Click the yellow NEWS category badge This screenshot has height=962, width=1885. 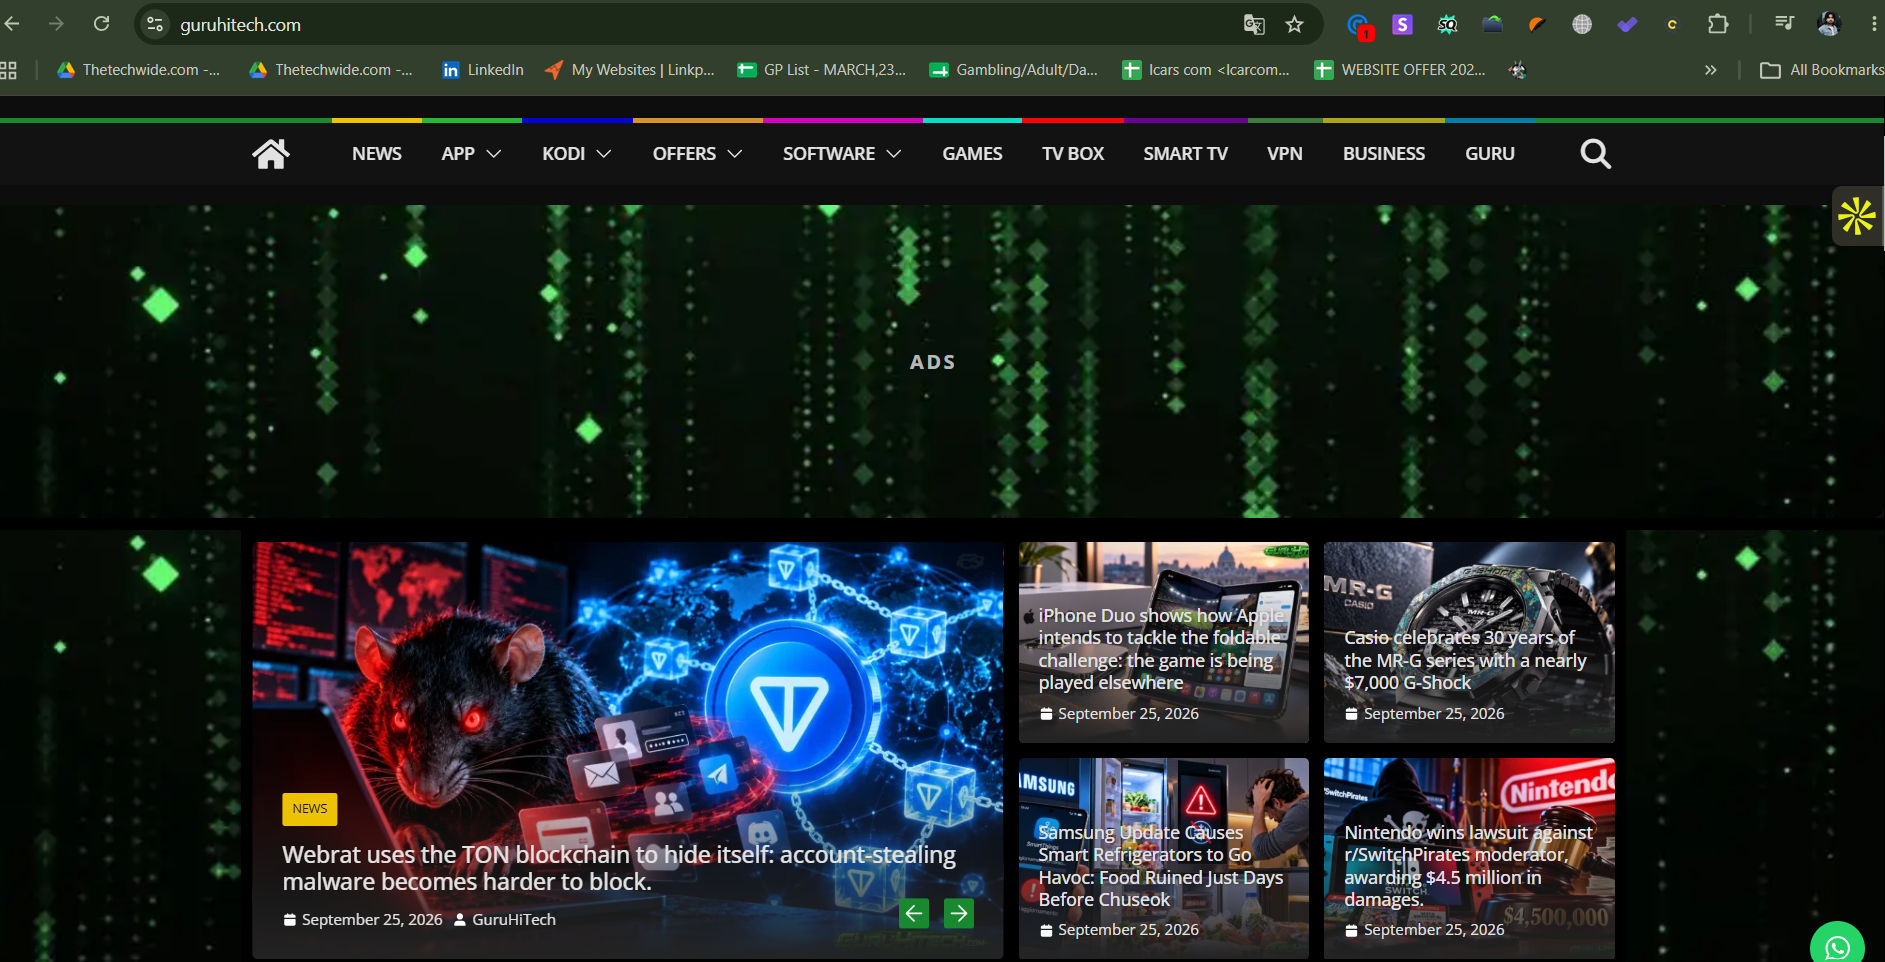click(310, 809)
